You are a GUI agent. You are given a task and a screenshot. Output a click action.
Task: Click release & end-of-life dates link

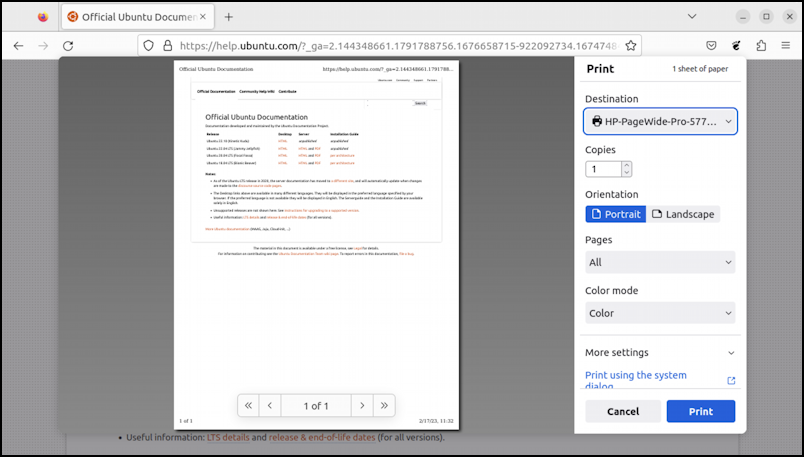(322, 438)
